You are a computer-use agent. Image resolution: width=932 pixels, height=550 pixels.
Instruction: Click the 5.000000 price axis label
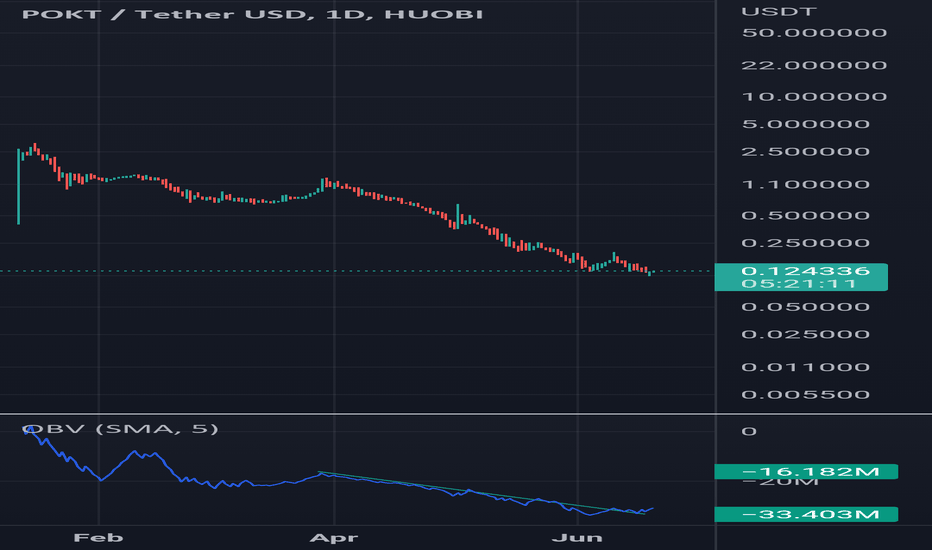[805, 124]
